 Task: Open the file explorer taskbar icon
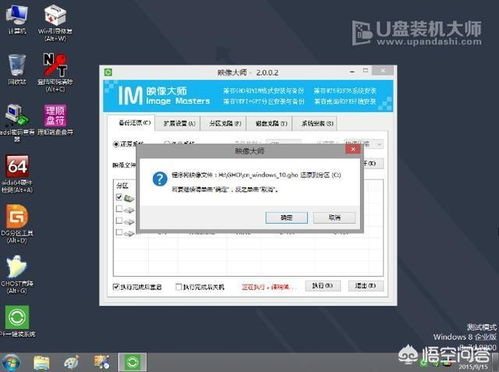(x=41, y=363)
